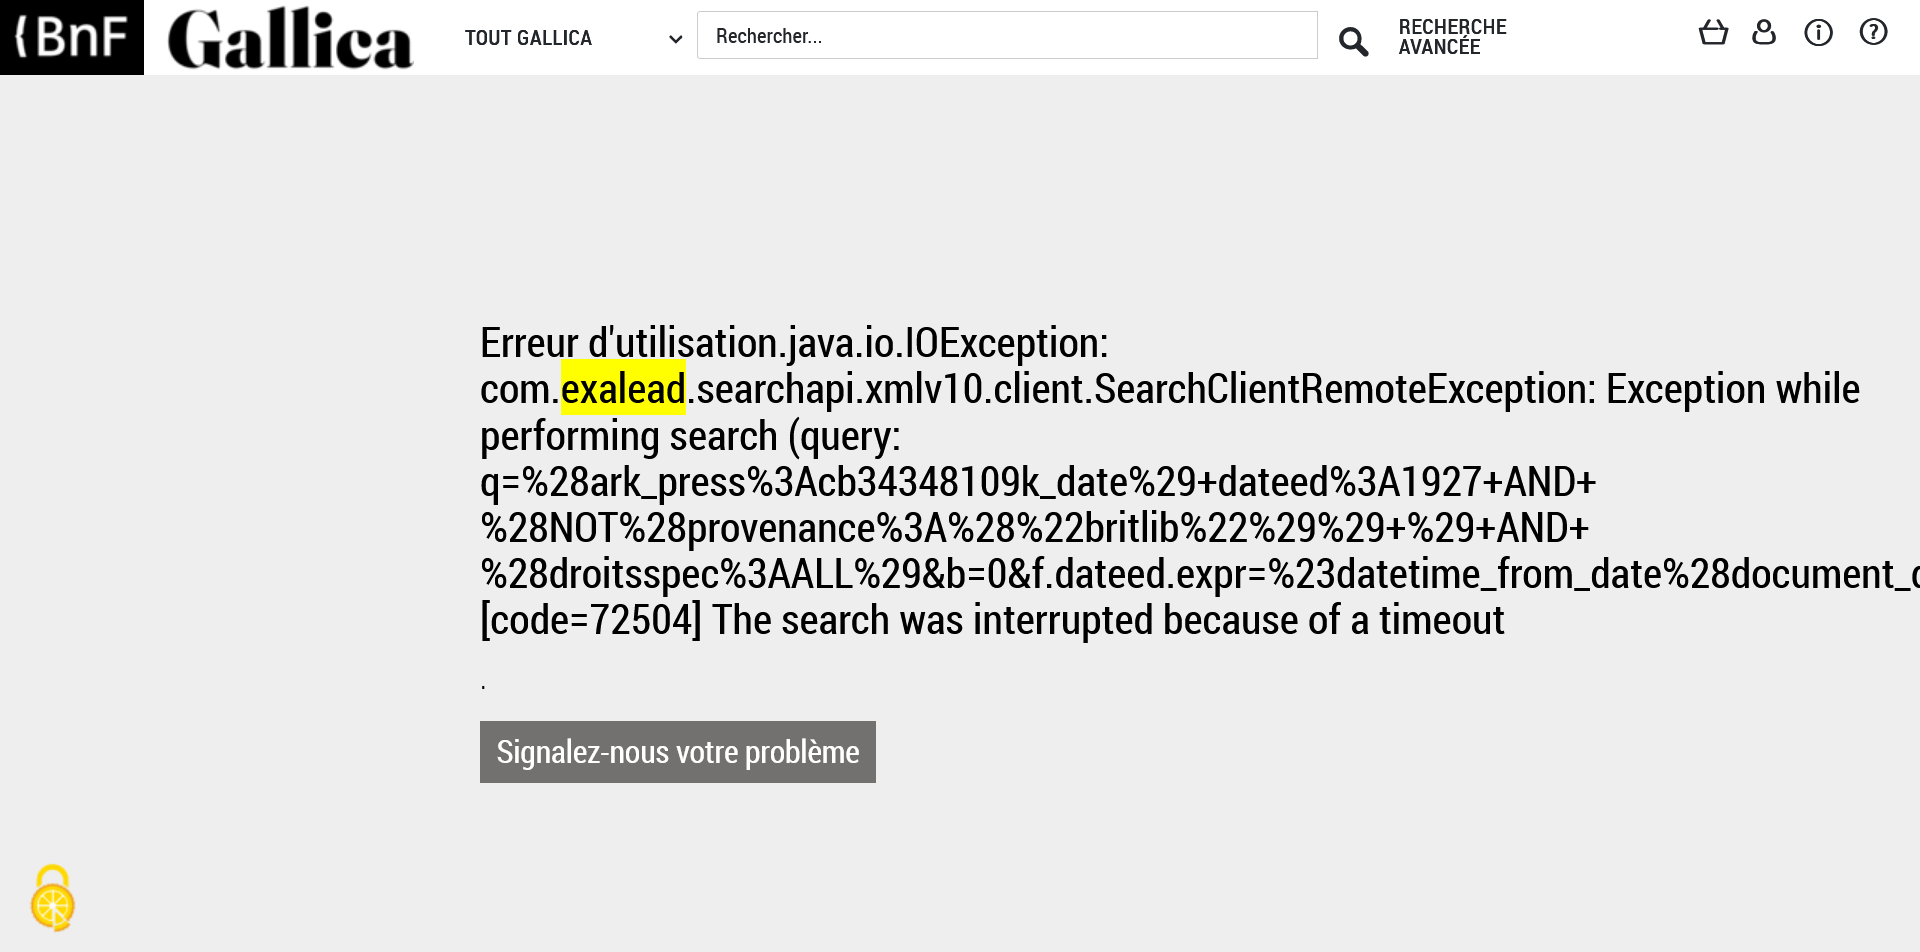Click the chevron next to TOUT GALLICA

[x=675, y=39]
